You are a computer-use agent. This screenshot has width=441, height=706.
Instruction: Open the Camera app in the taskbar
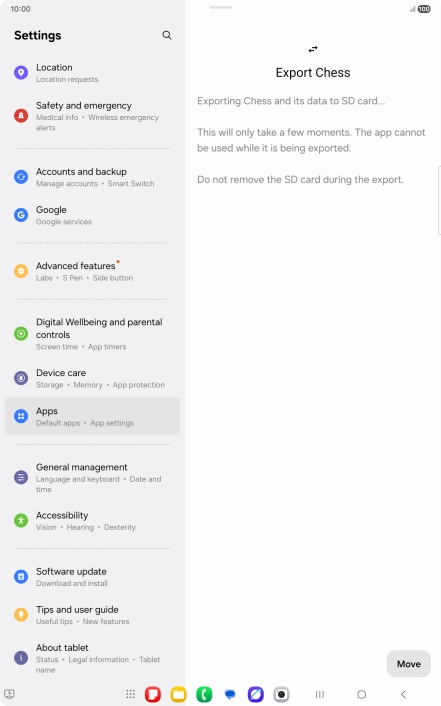(x=281, y=694)
